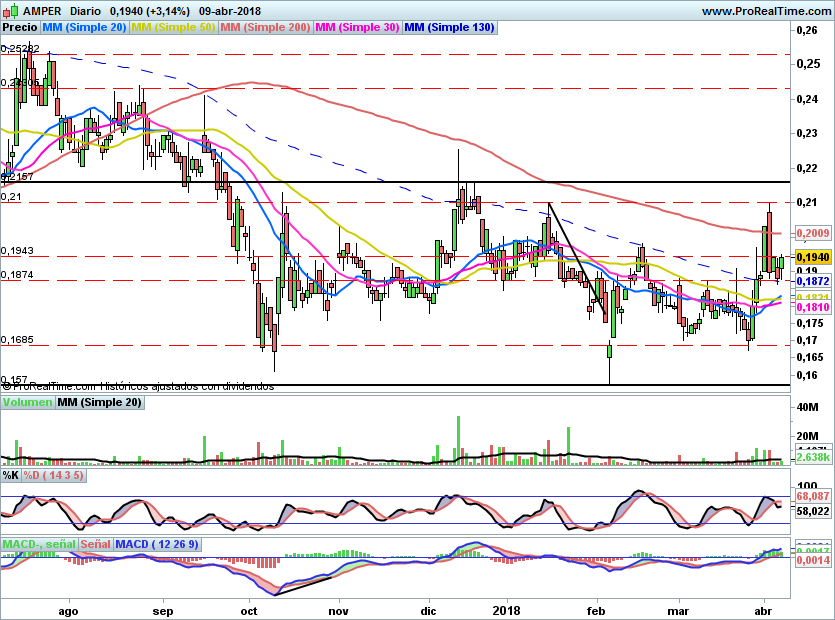Image resolution: width=835 pixels, height=620 pixels.
Task: Click the 0,2009 MM200 value tag
Action: (813, 233)
